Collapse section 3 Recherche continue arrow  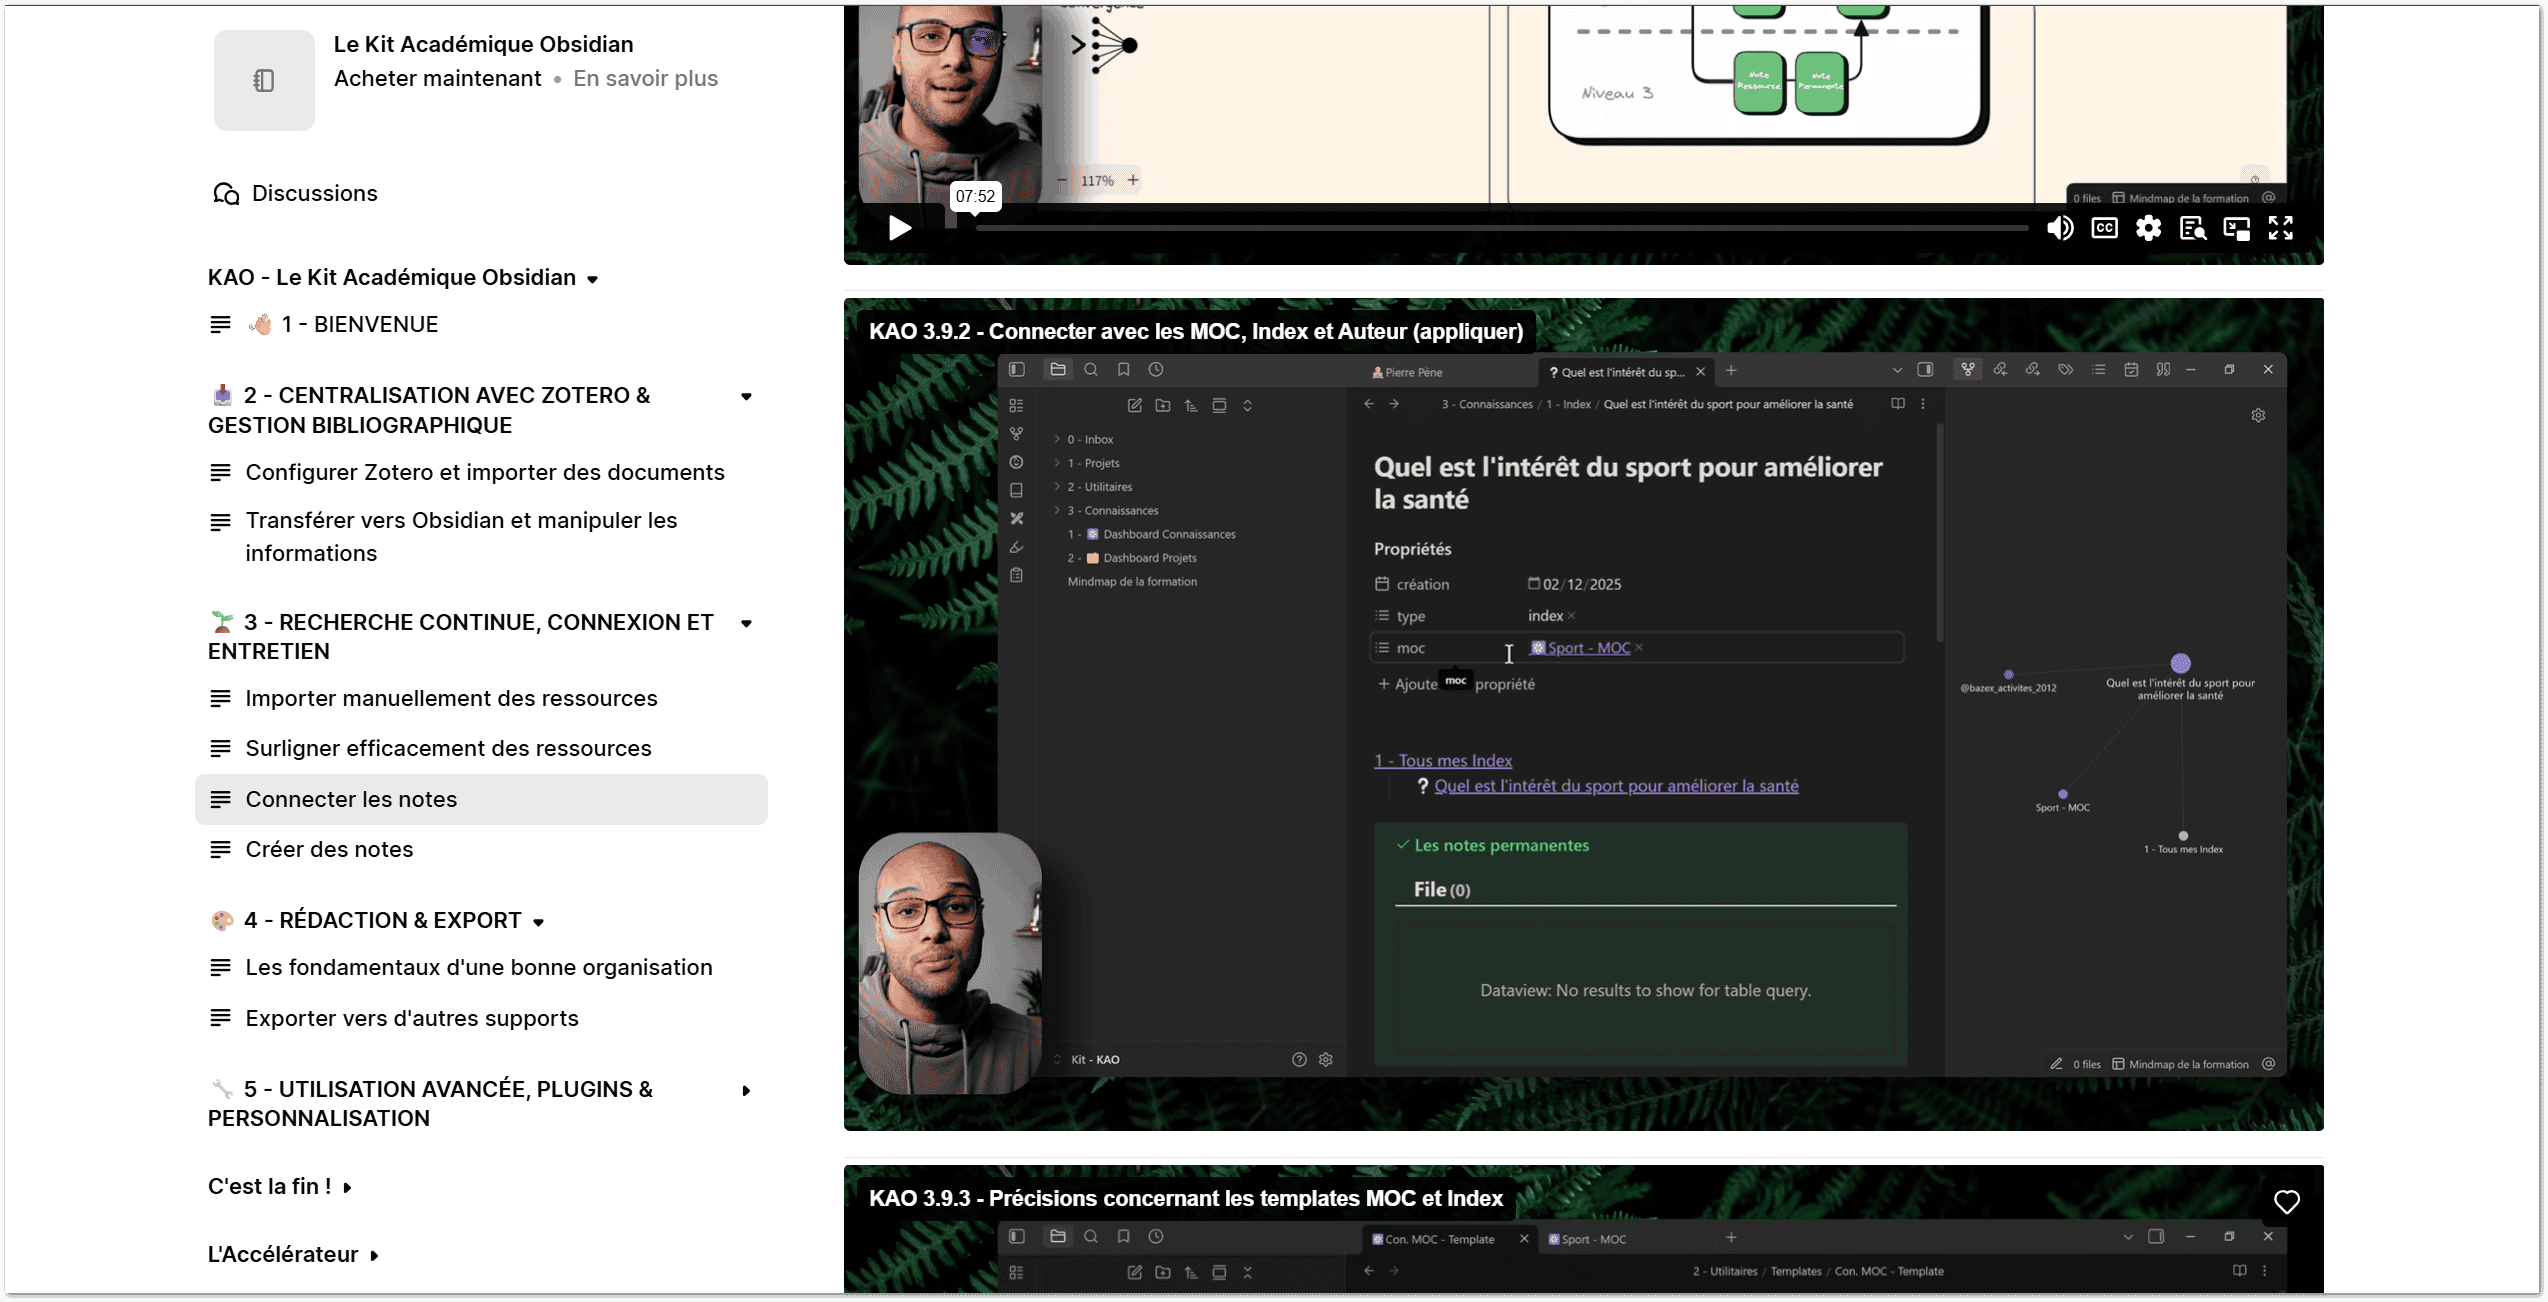[x=746, y=624]
